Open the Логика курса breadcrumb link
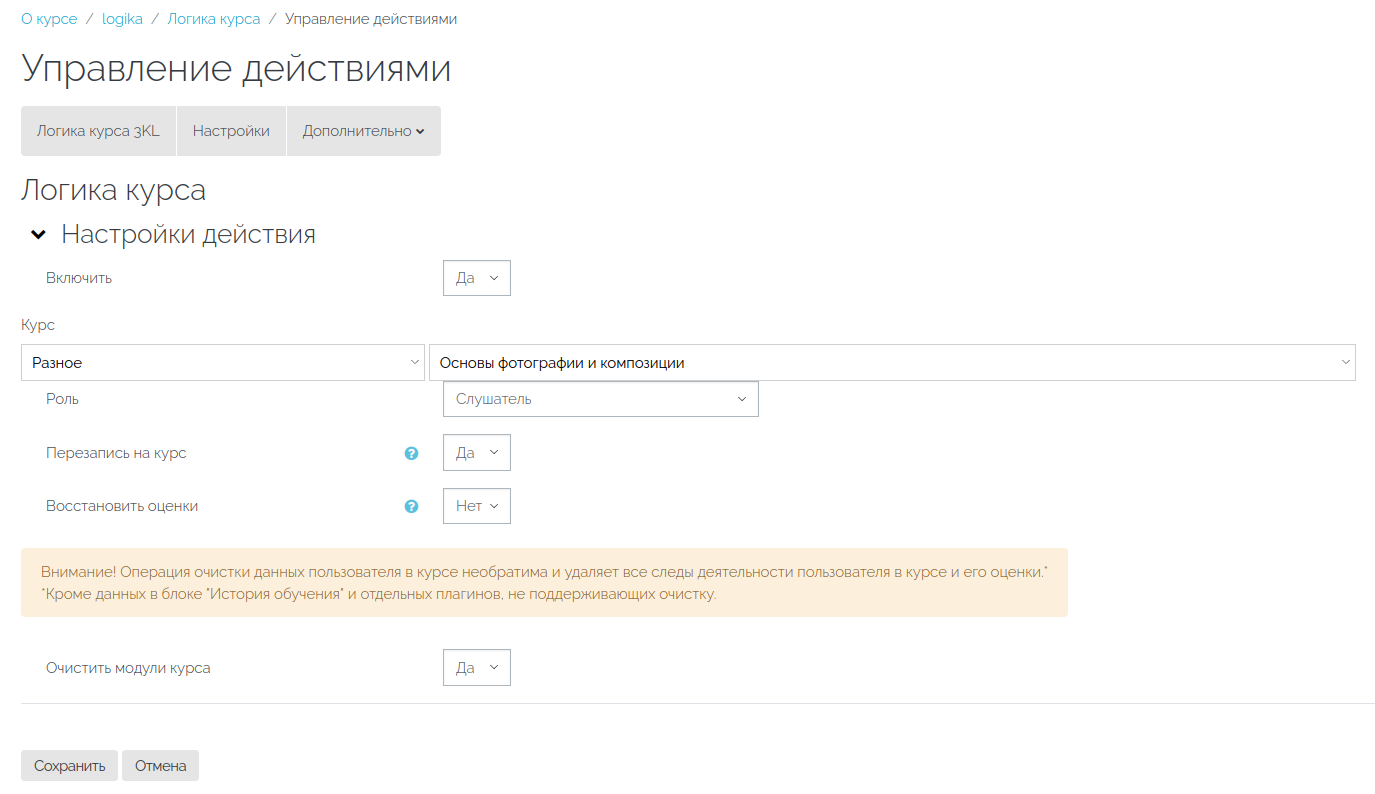Image resolution: width=1375 pixels, height=794 pixels. click(214, 19)
